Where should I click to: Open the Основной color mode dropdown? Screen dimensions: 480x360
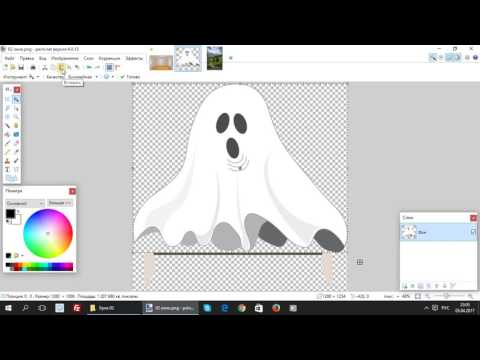pos(25,203)
